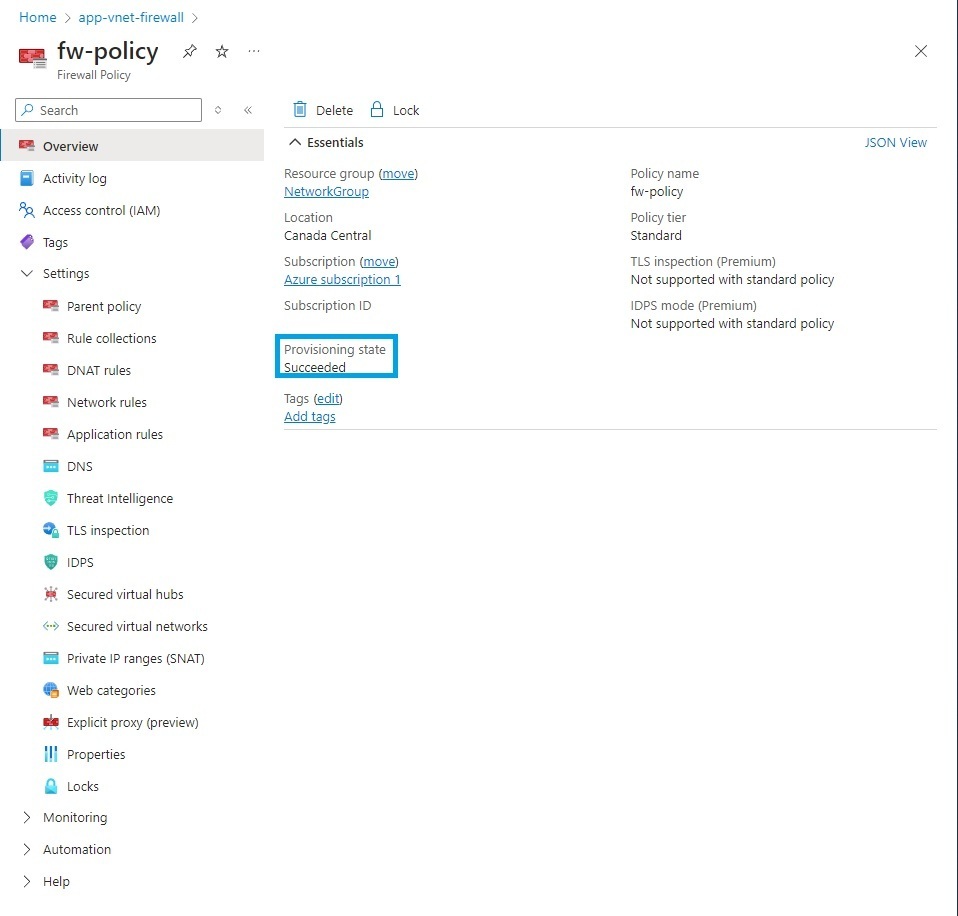Collapse the Essentials section
The height and width of the screenshot is (916, 958).
pos(295,142)
